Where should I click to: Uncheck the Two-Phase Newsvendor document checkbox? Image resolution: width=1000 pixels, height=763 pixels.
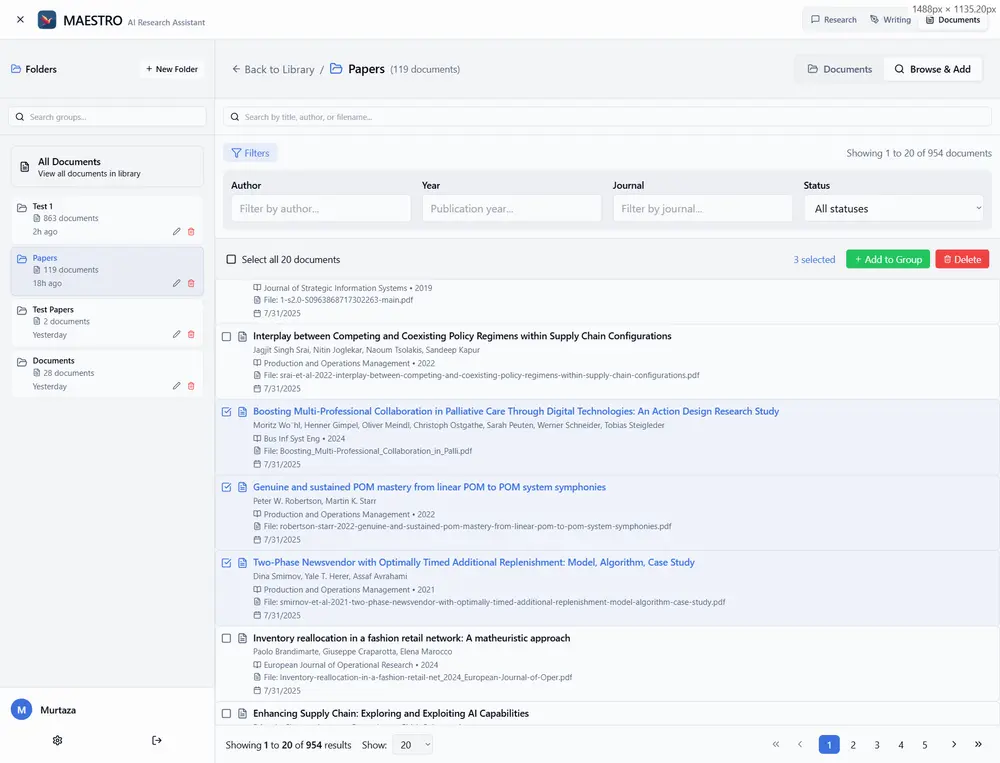coord(227,563)
